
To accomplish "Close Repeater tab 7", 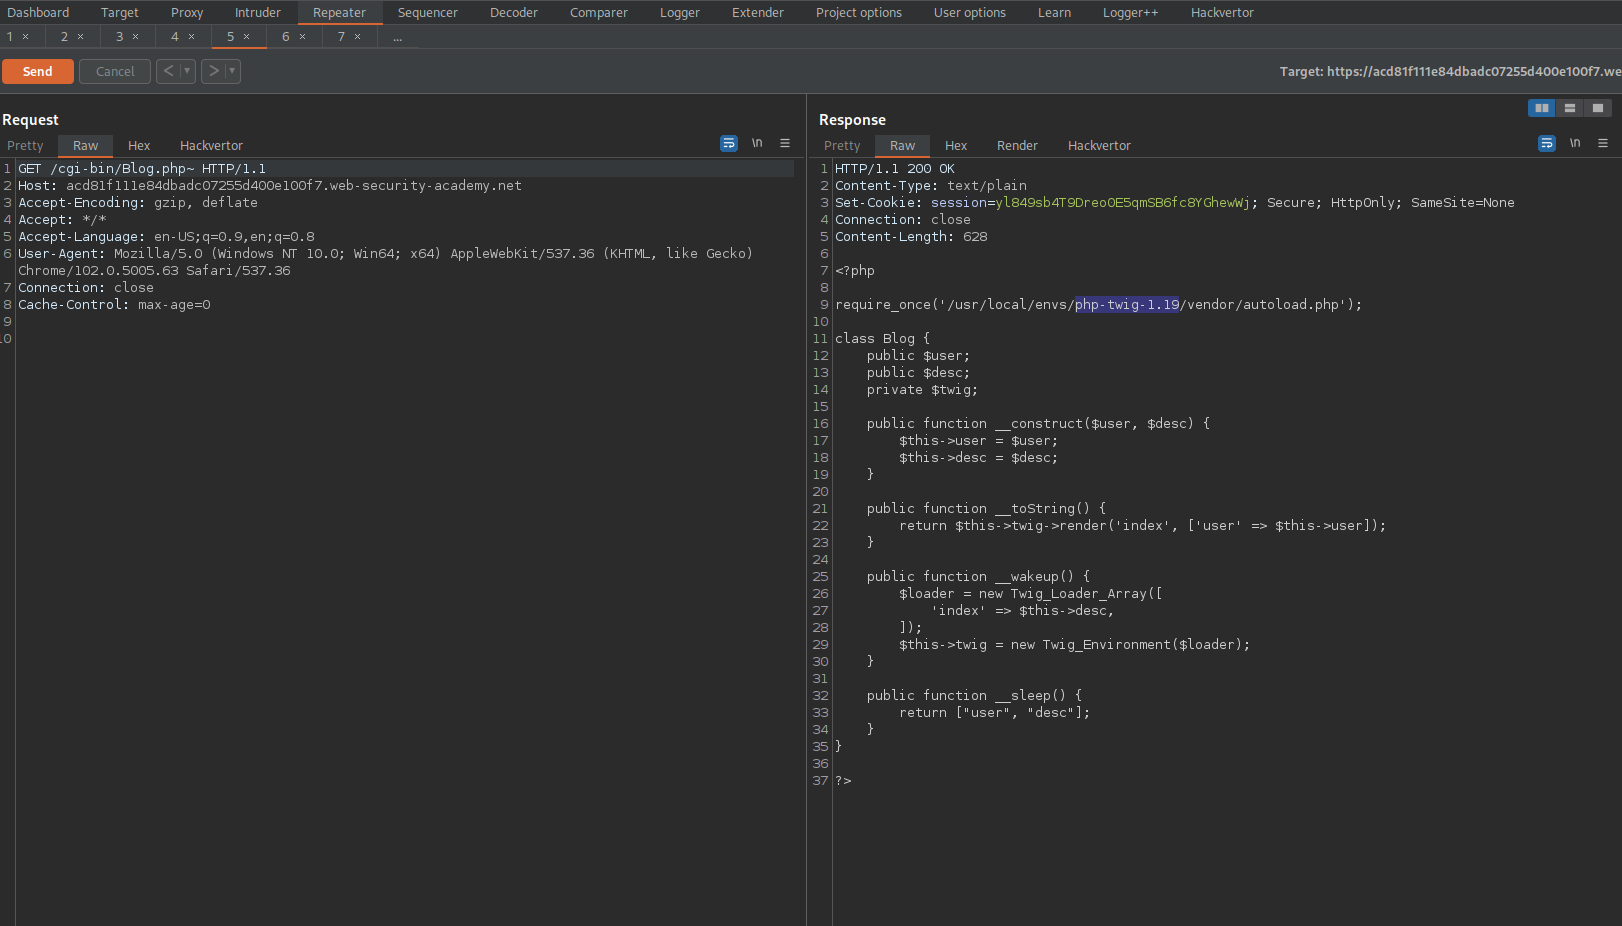I will coord(358,37).
